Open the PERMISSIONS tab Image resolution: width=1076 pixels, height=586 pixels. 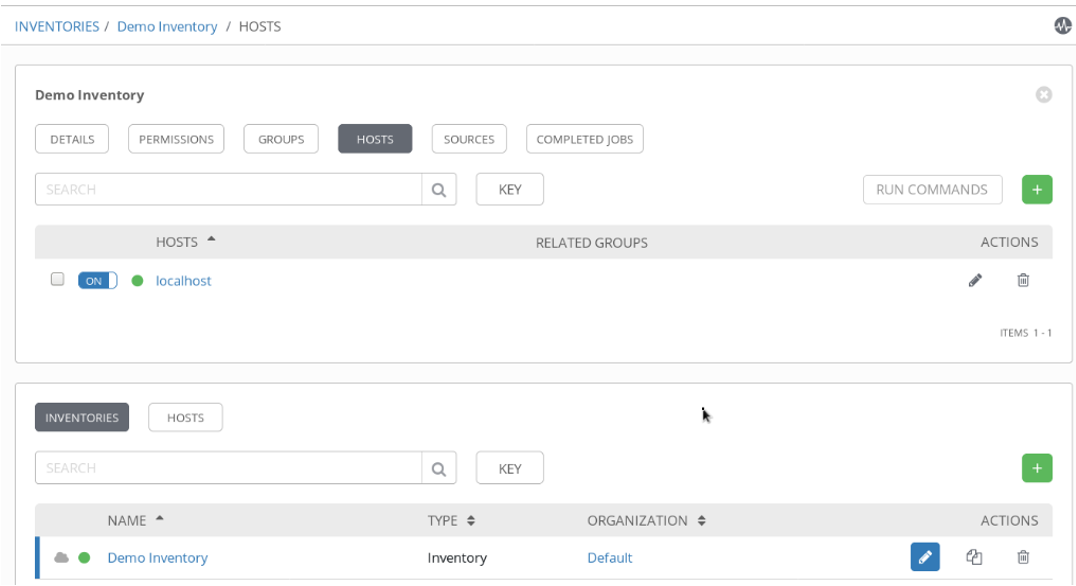coord(176,139)
